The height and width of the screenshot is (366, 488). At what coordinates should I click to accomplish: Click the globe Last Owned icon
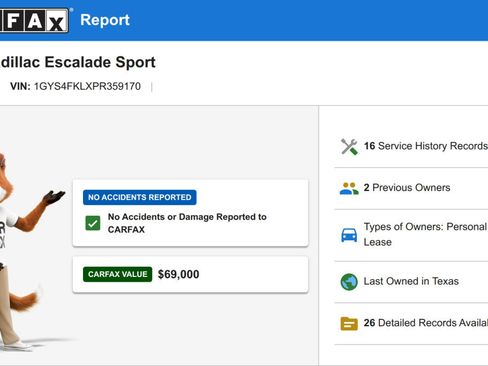(349, 282)
